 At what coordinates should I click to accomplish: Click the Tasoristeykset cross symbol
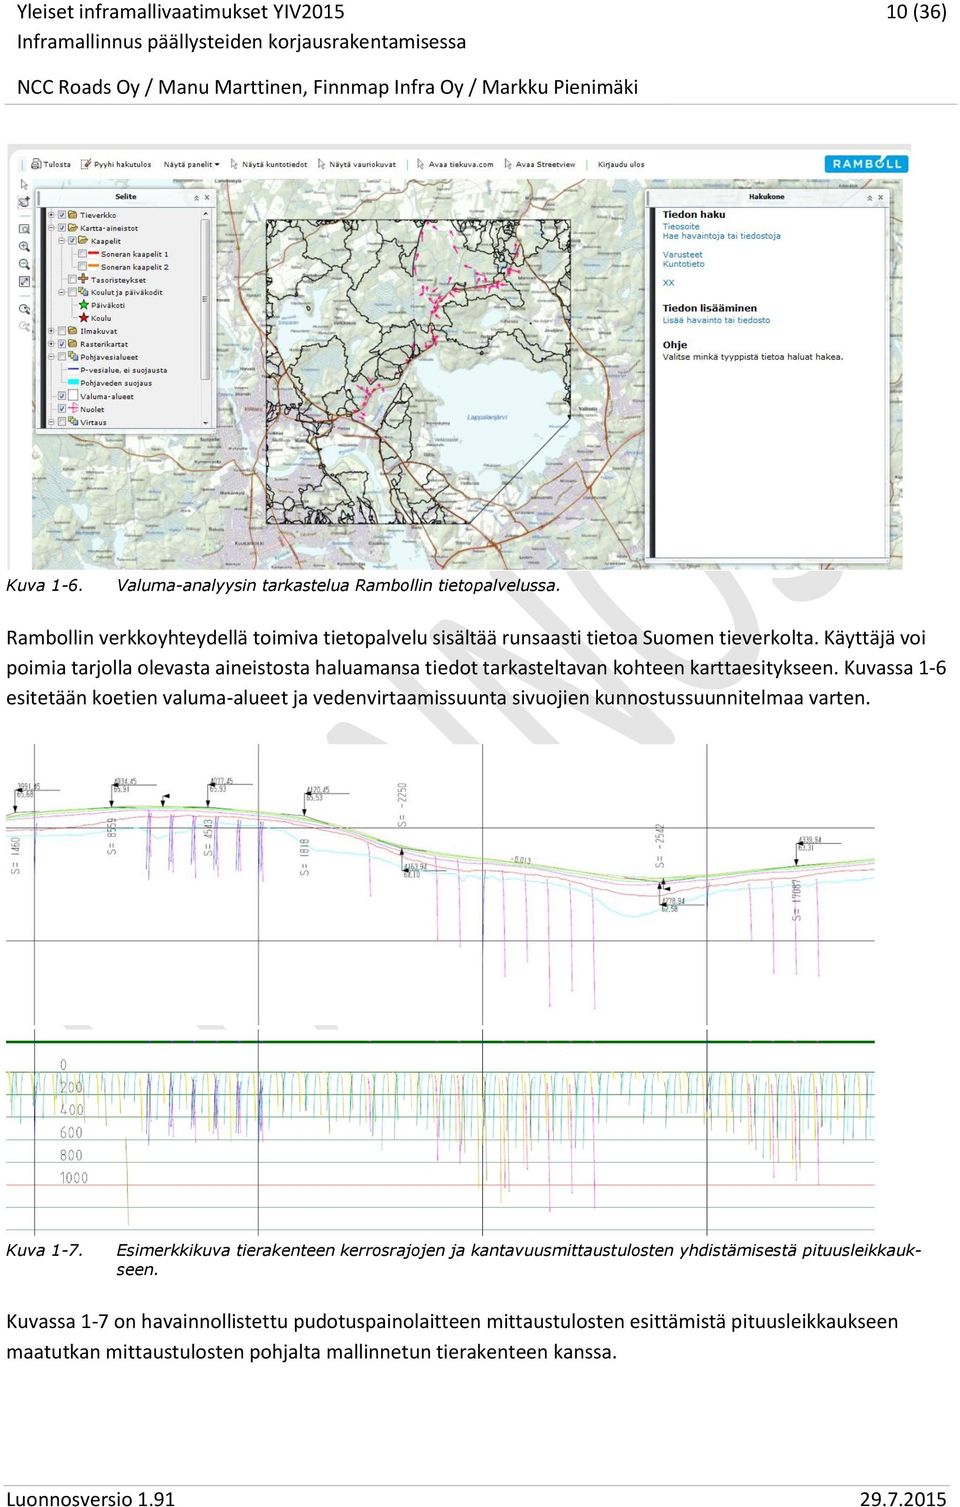point(83,280)
